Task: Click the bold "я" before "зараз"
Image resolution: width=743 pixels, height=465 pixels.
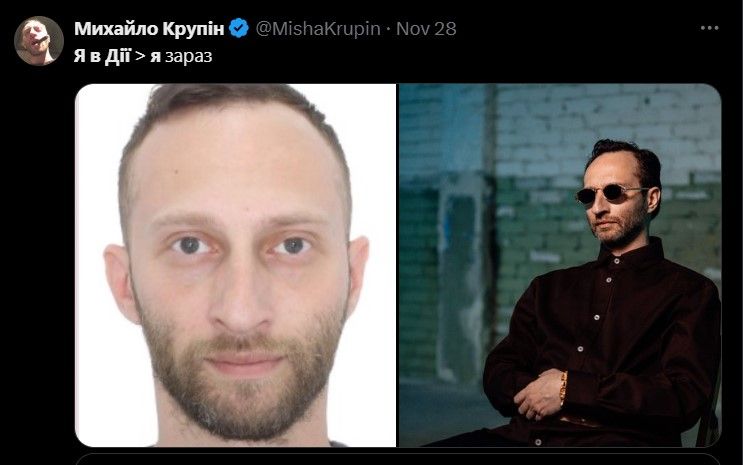Action: pos(155,57)
